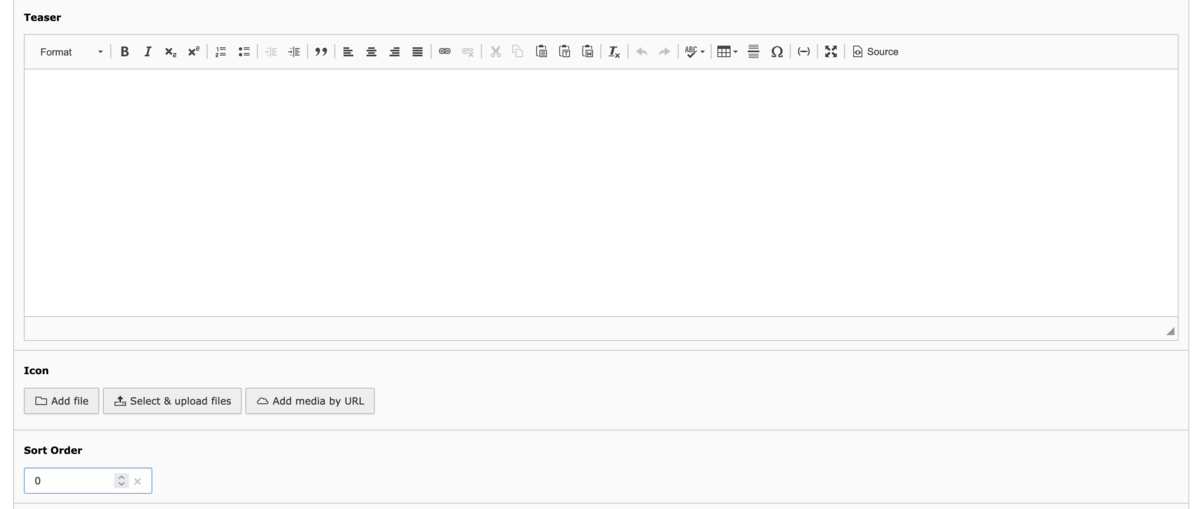The image size is (1200, 509).
Task: Toggle superscript formatting
Action: pos(193,52)
